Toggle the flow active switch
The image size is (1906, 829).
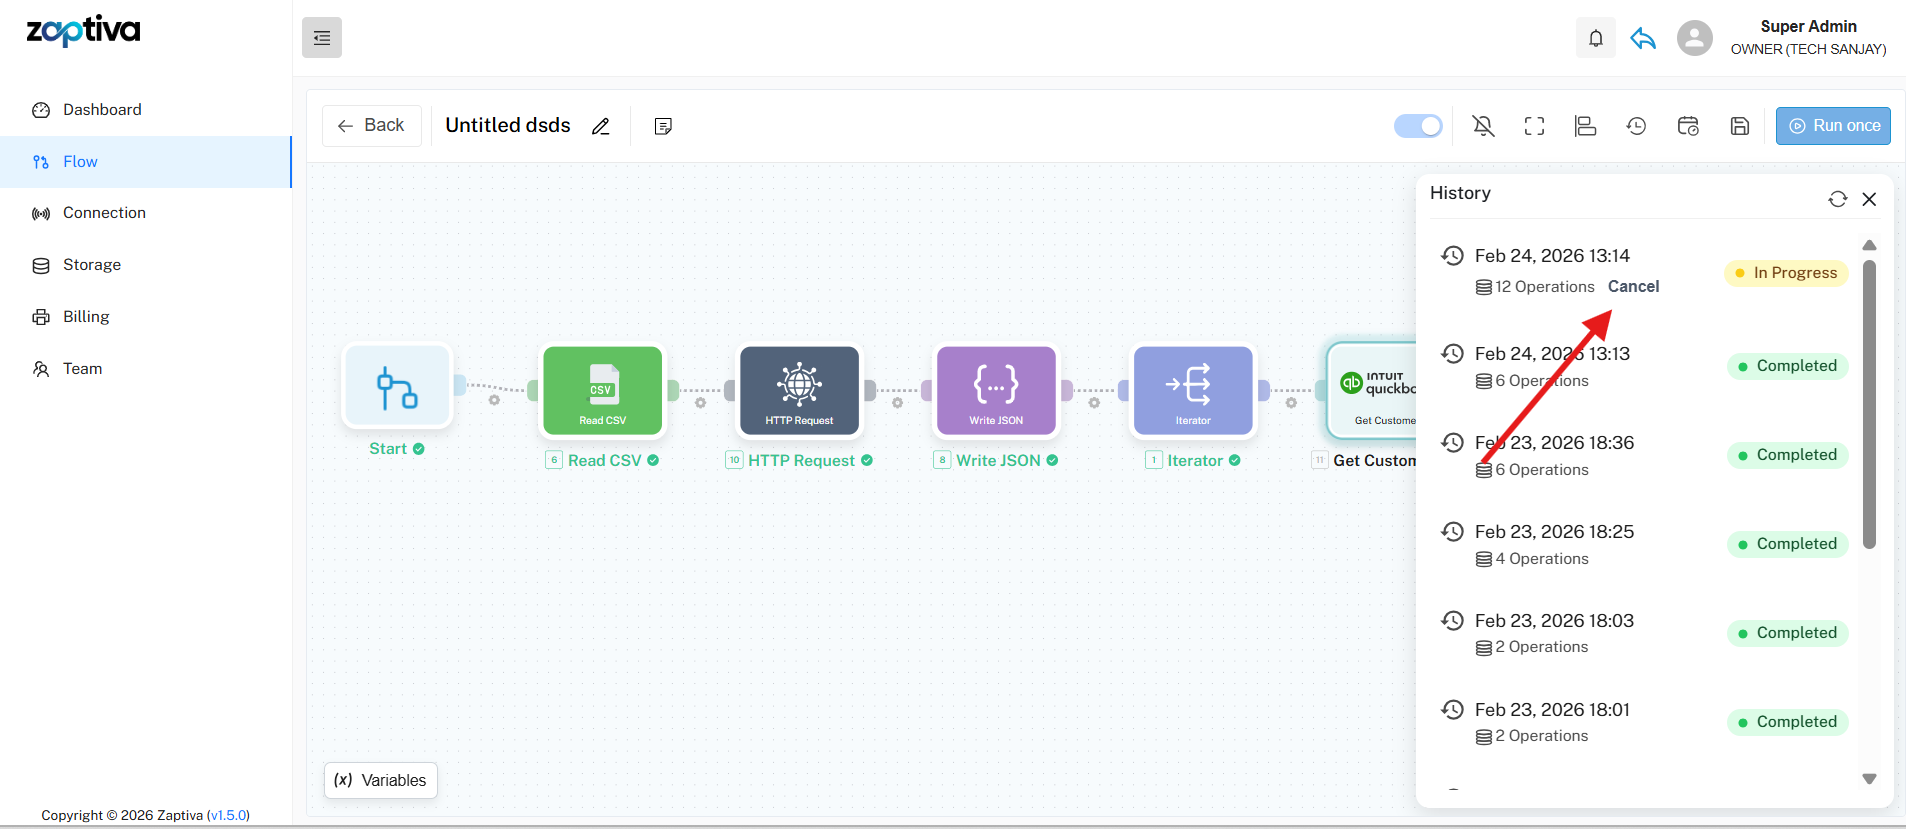(1418, 126)
